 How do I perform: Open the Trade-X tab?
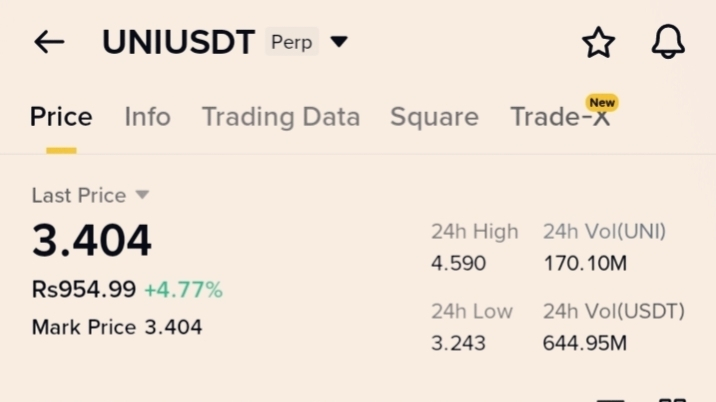coord(558,118)
